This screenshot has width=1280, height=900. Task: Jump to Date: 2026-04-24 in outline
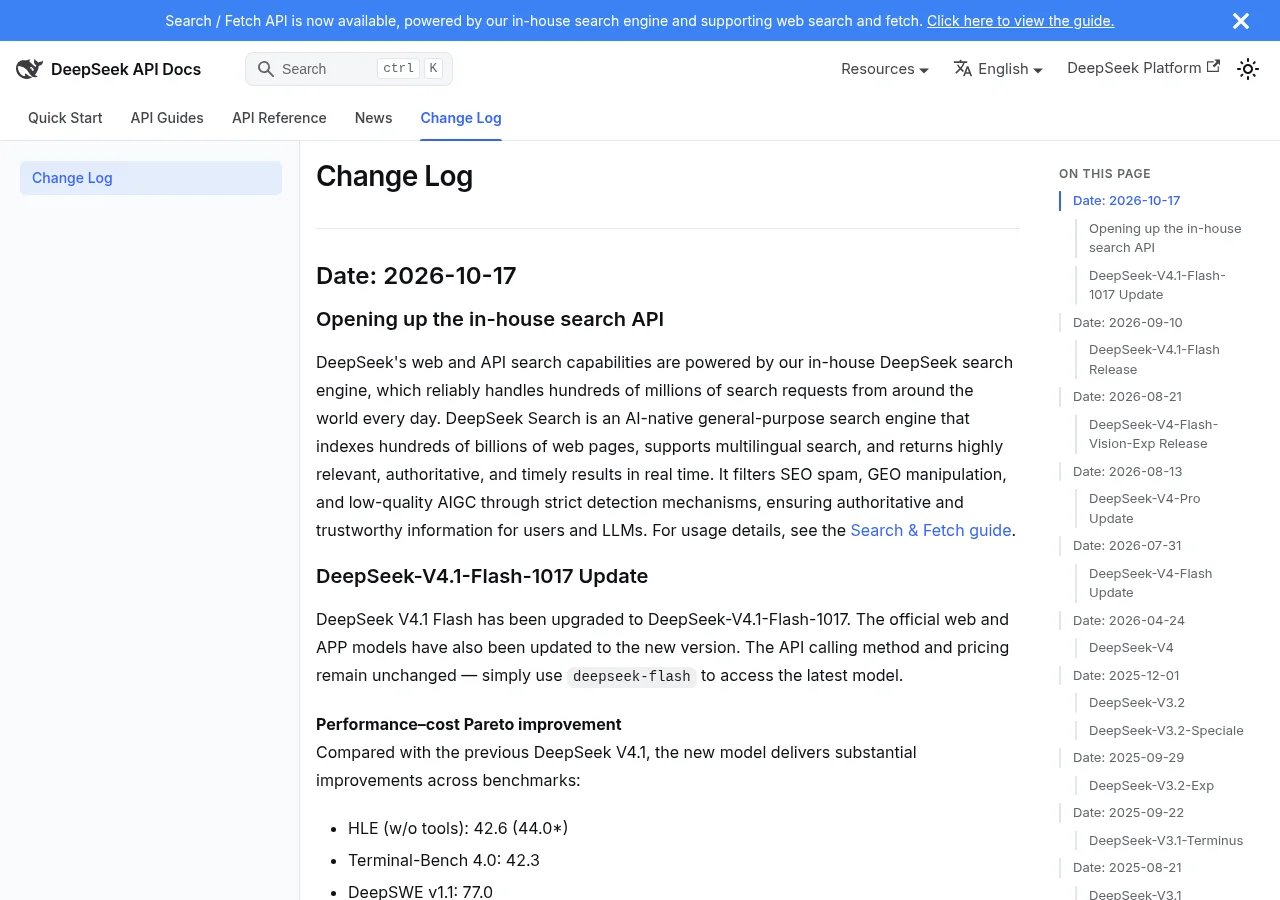click(x=1129, y=620)
